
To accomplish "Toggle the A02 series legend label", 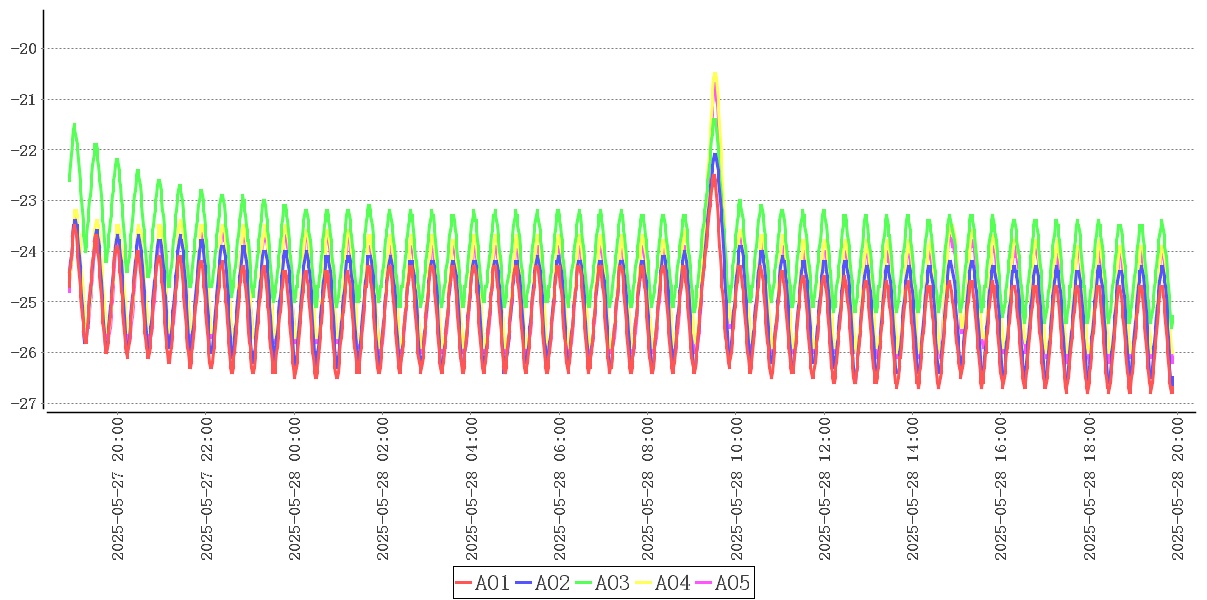I will tap(552, 583).
